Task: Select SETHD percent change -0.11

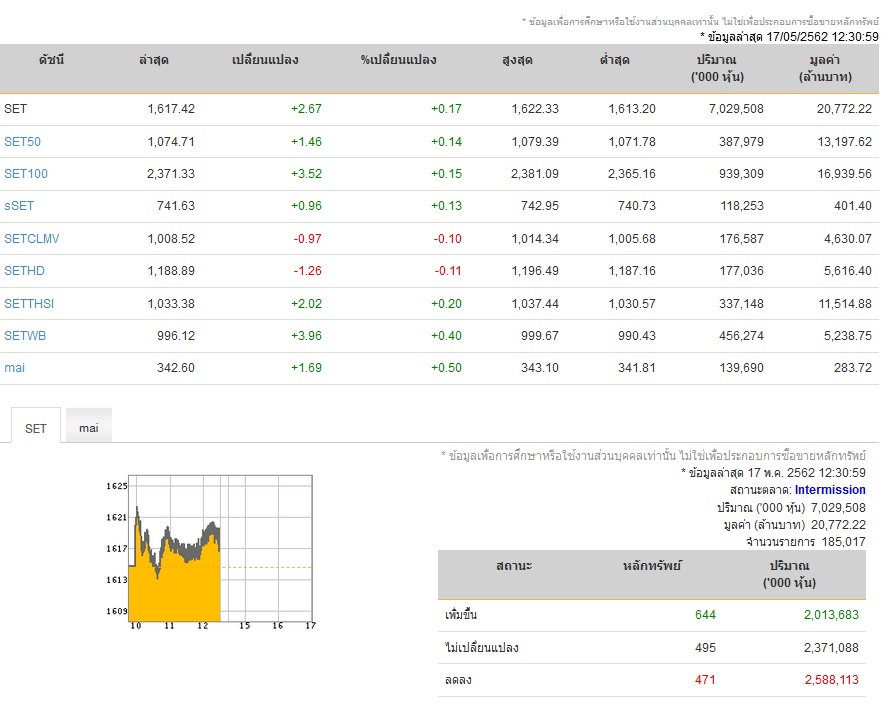Action: (x=448, y=271)
